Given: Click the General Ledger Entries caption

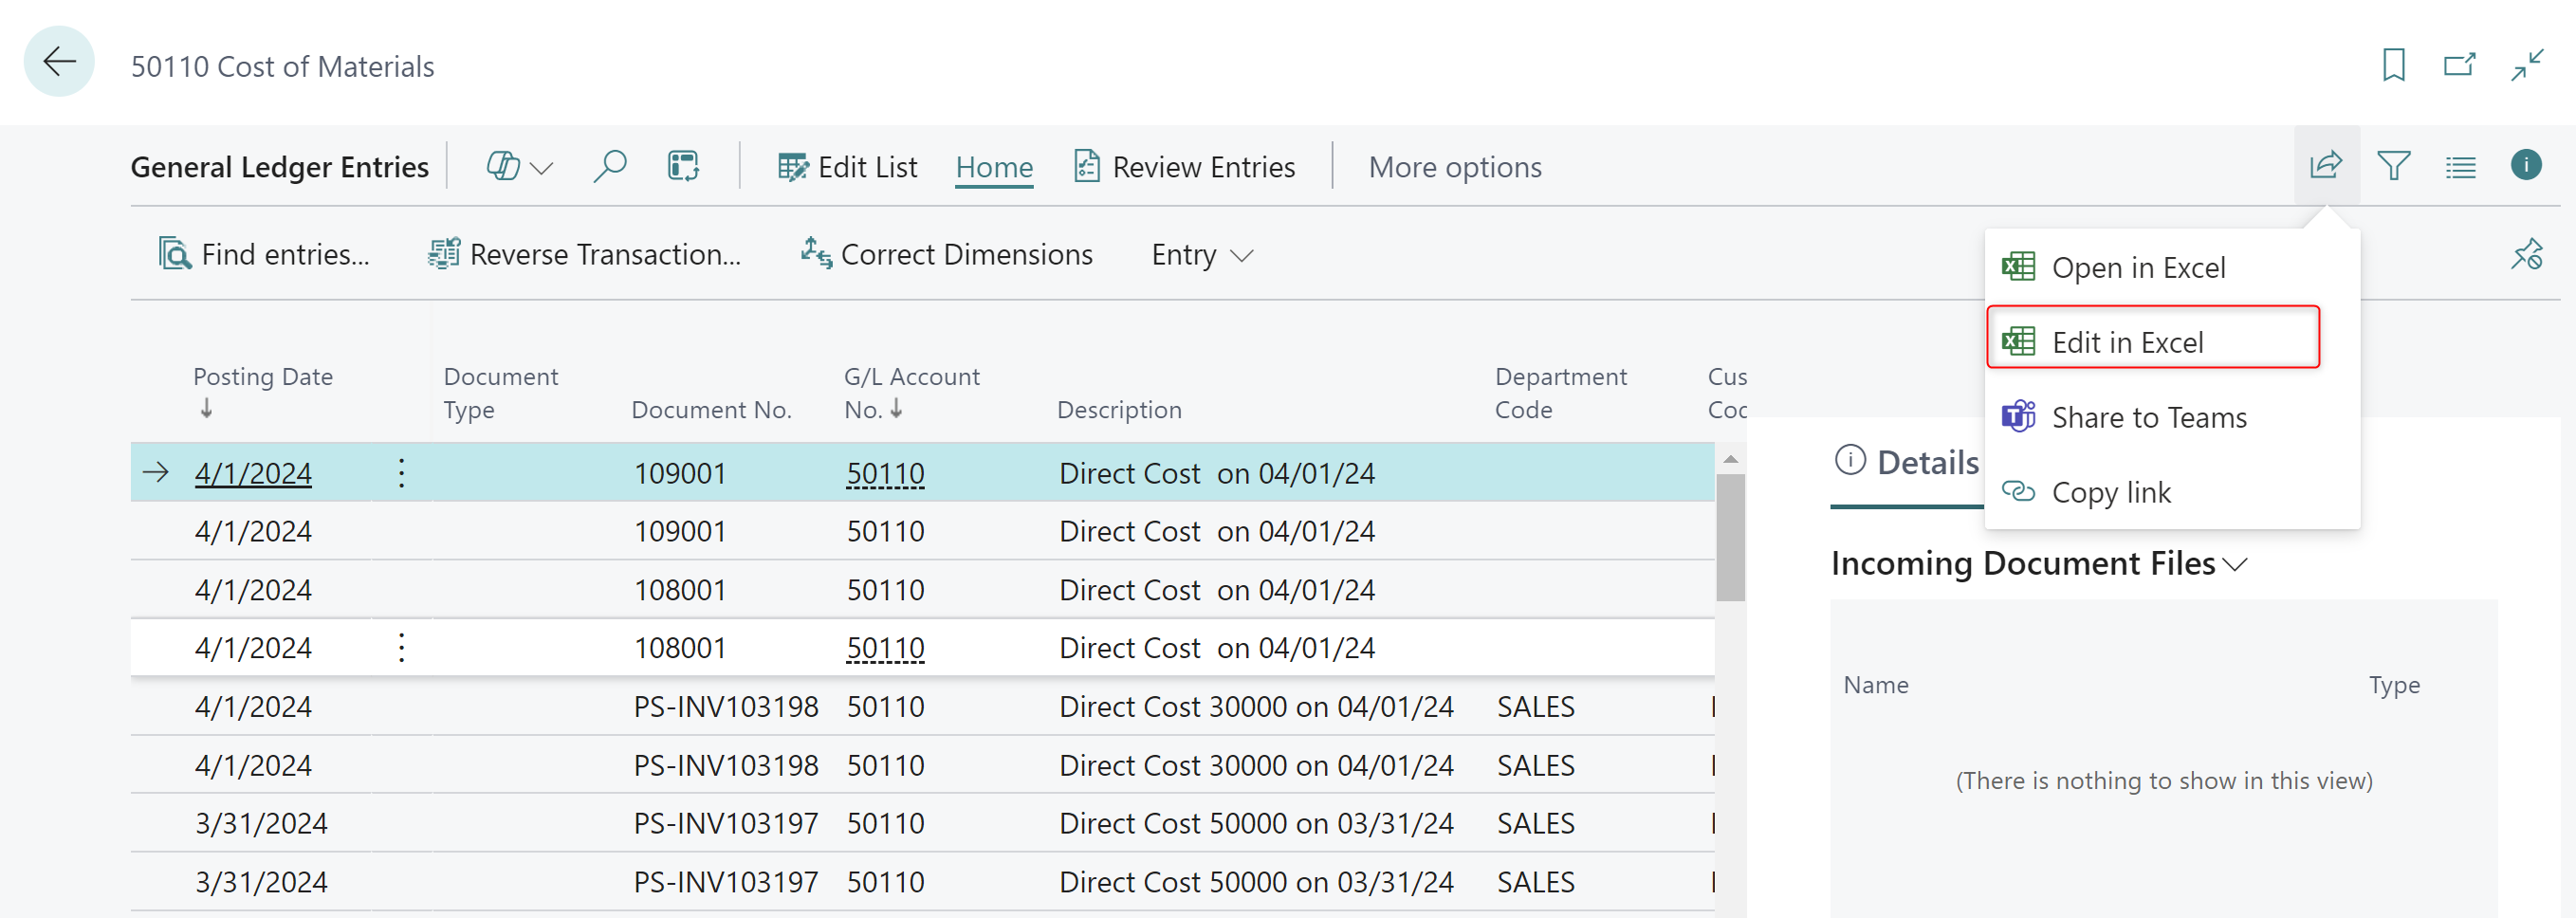Looking at the screenshot, I should pos(279,167).
